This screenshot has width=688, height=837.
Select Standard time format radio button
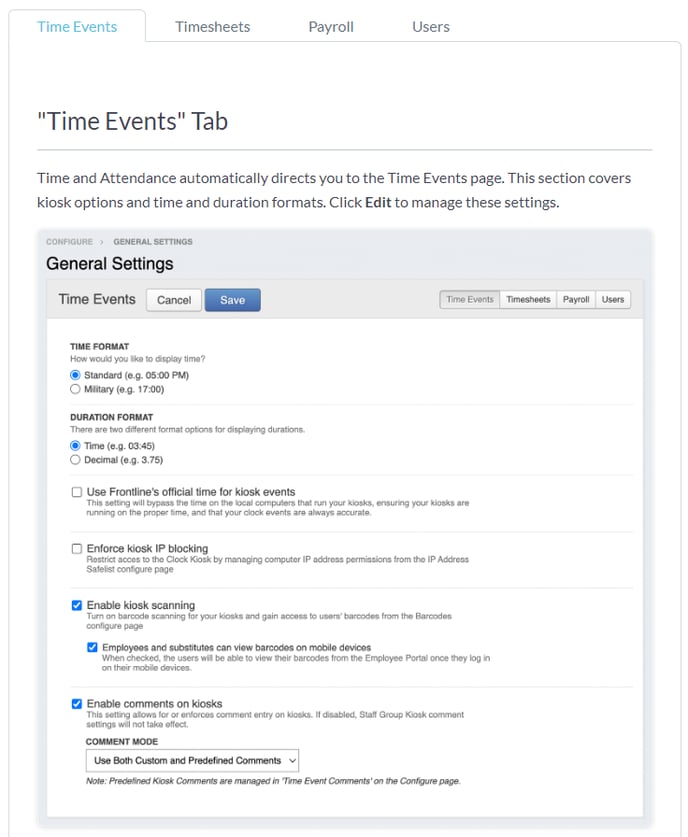(x=76, y=375)
